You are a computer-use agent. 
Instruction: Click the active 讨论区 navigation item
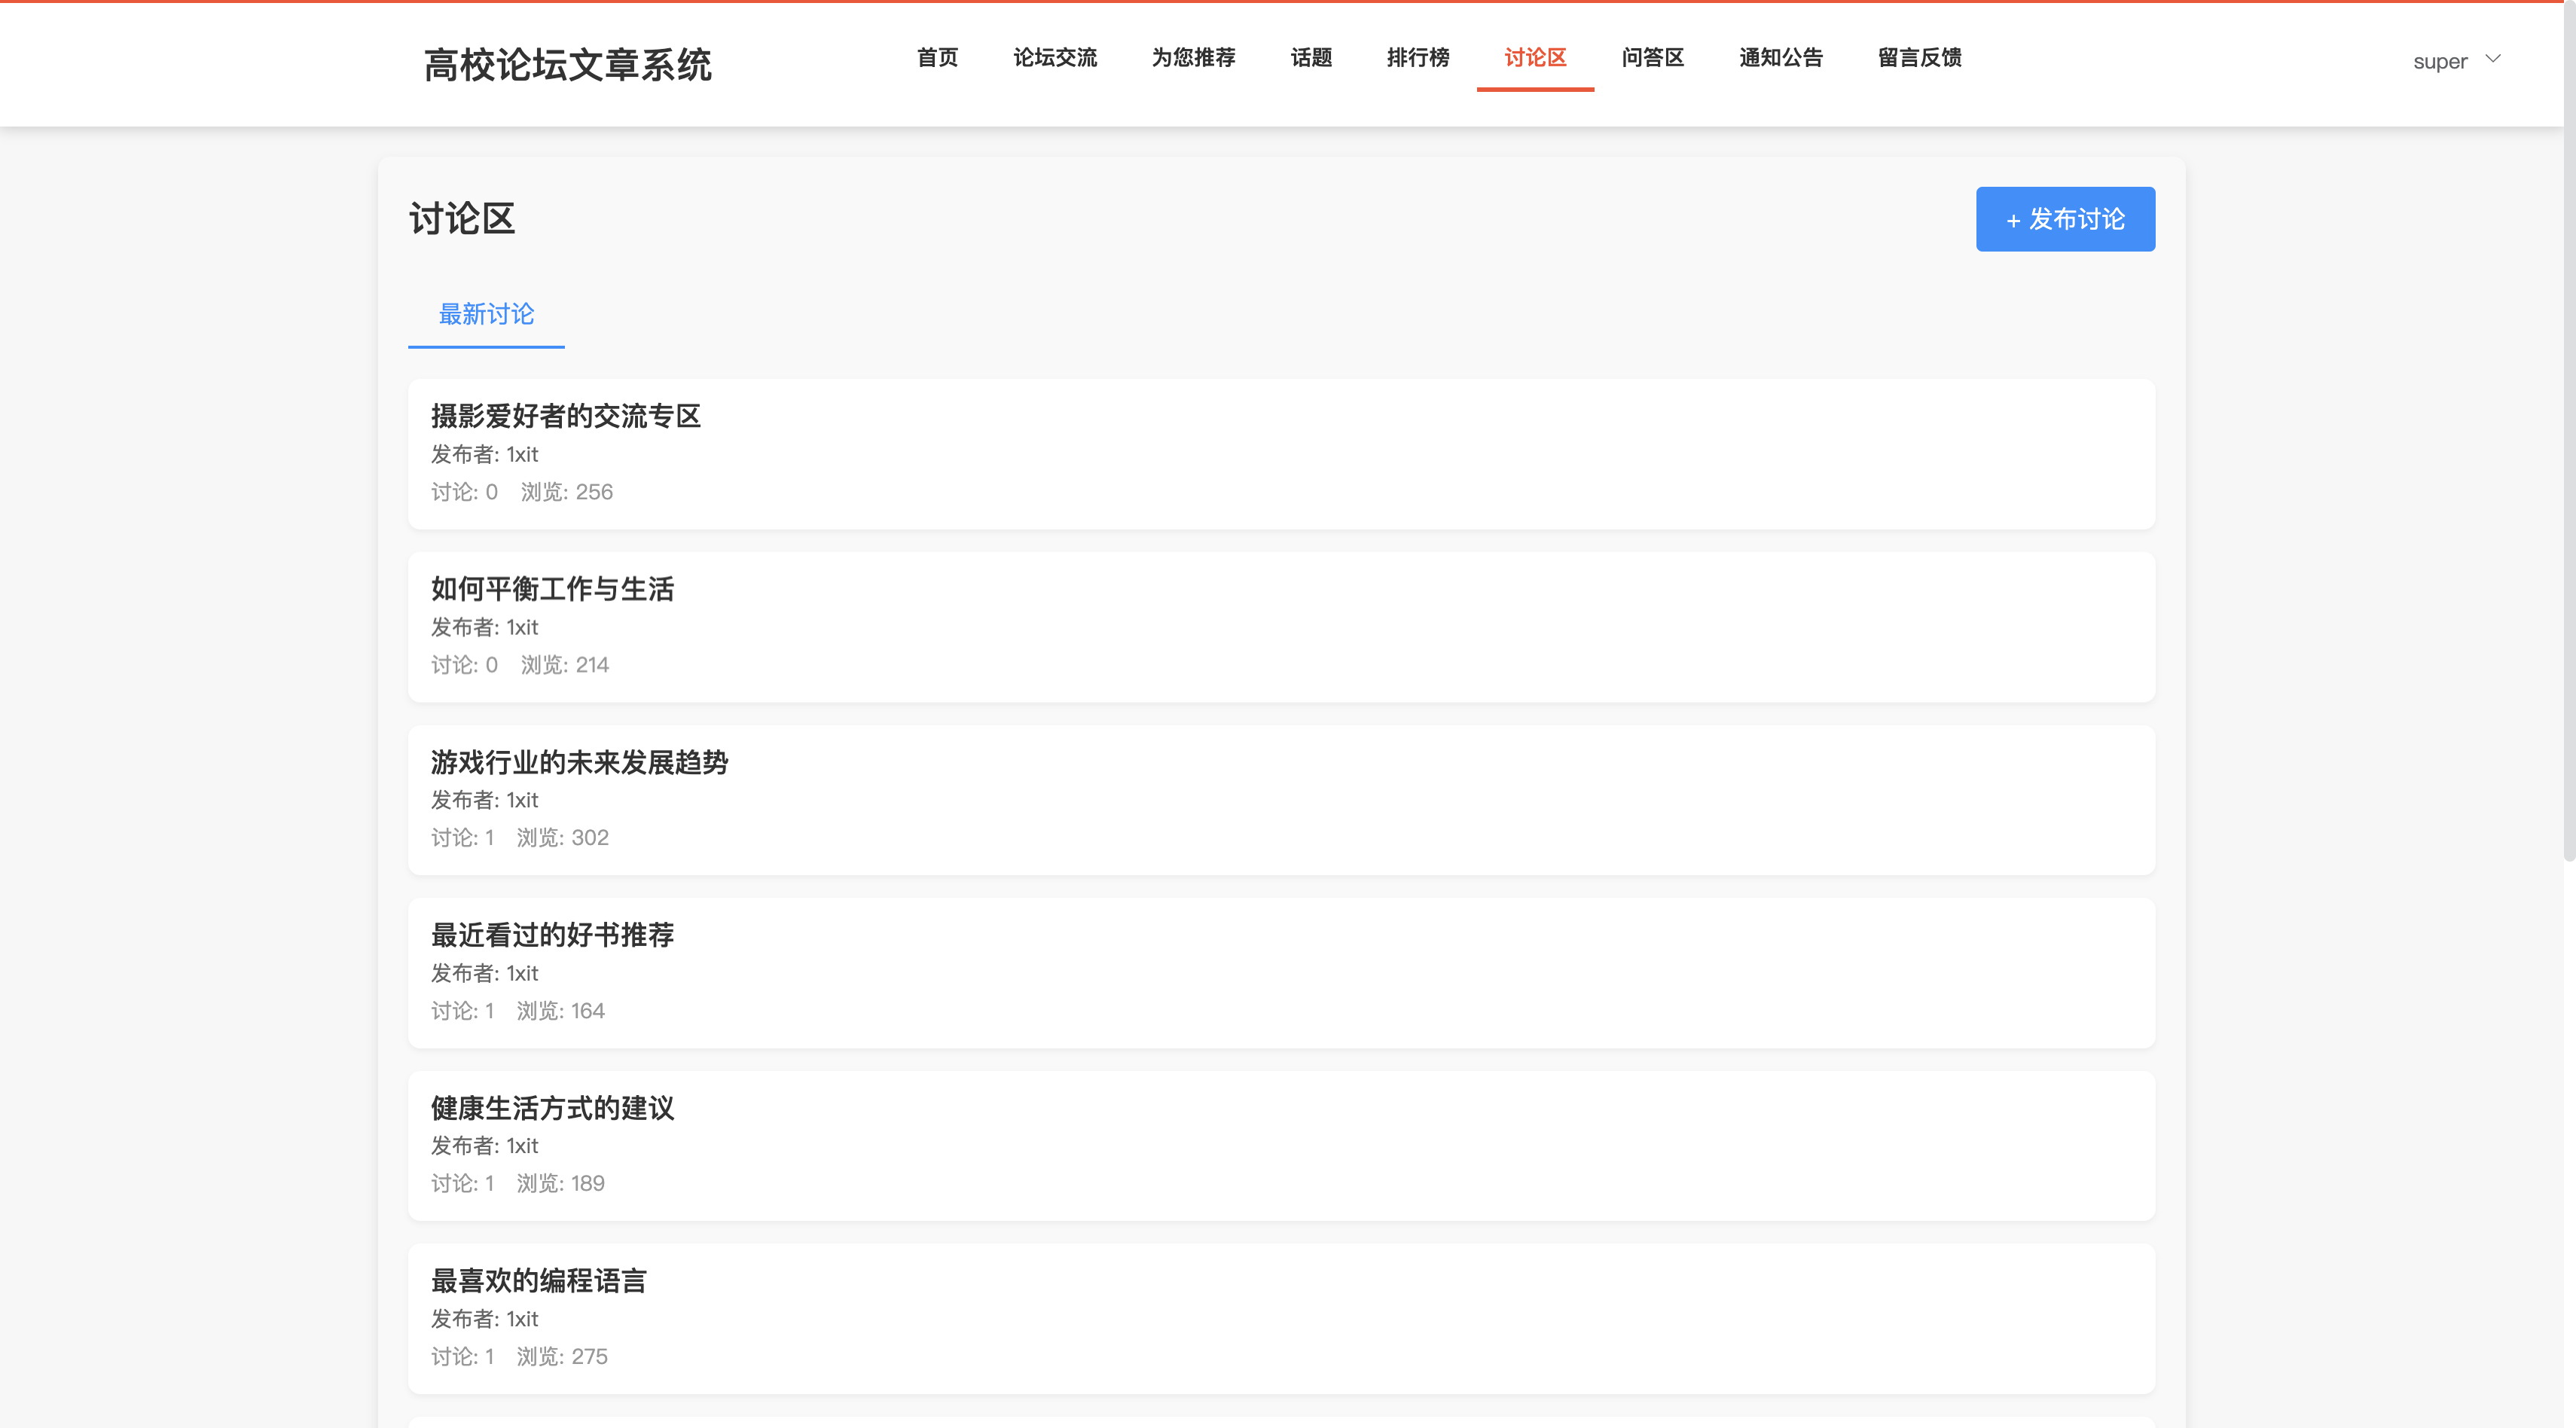click(x=1534, y=58)
